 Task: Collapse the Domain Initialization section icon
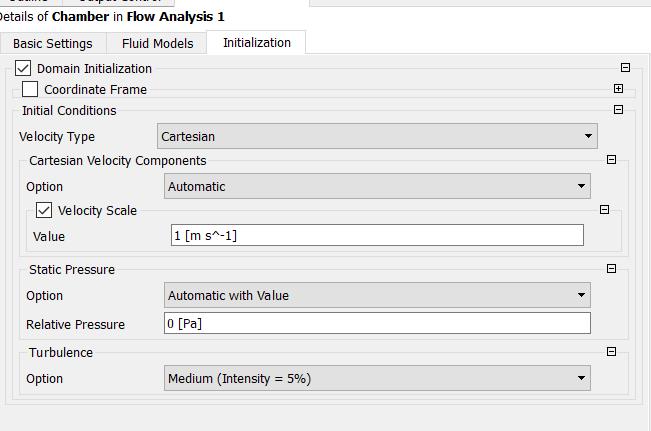[x=625, y=68]
